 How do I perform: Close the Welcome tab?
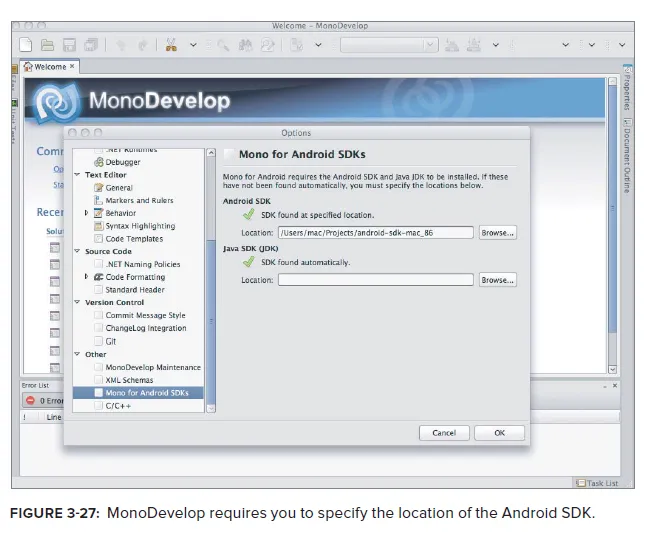(x=72, y=67)
